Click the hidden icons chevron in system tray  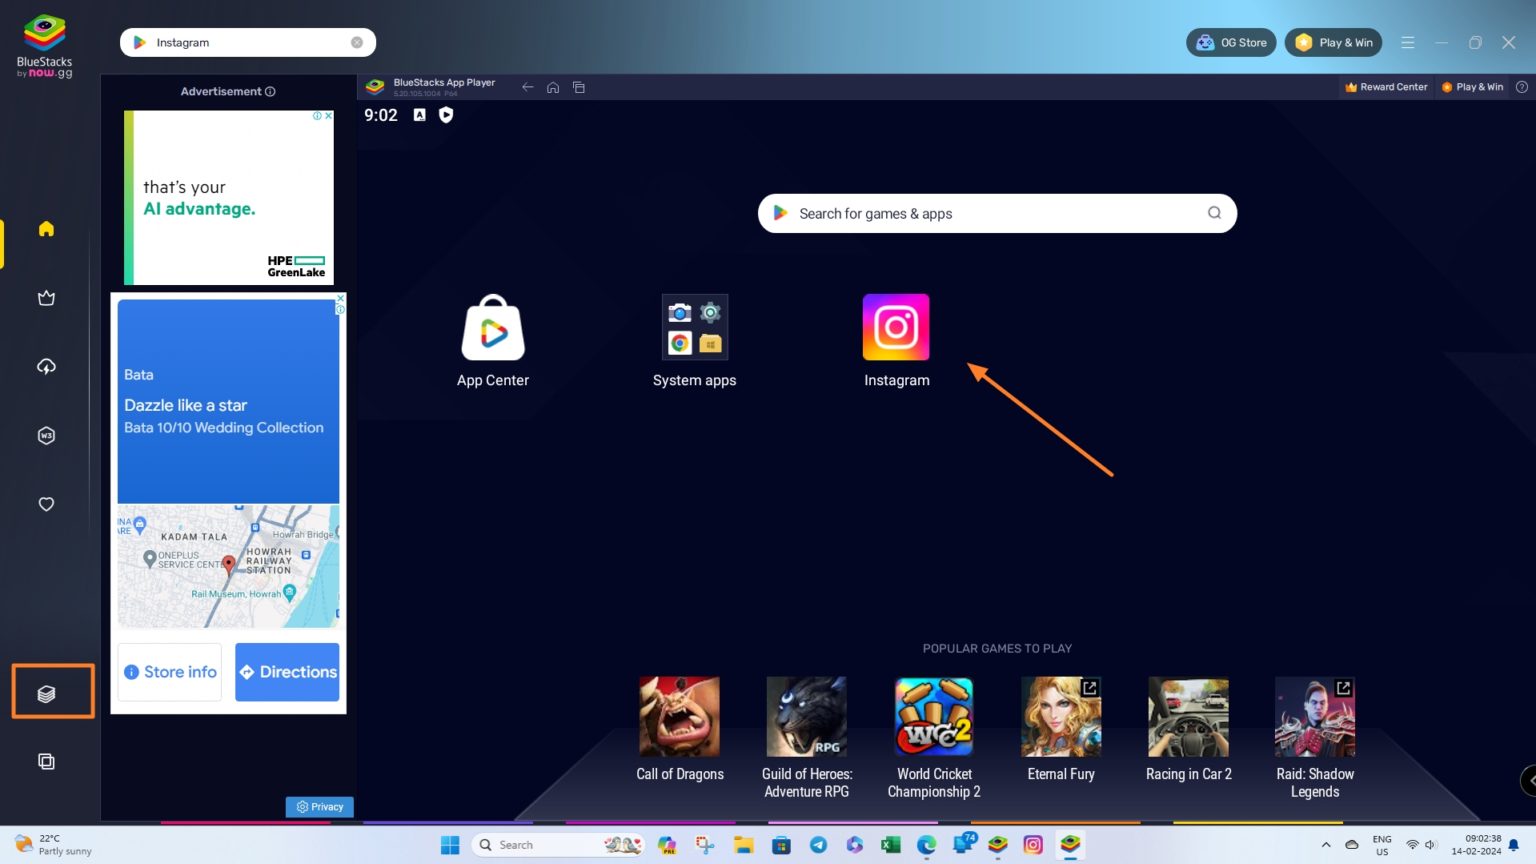(x=1327, y=844)
